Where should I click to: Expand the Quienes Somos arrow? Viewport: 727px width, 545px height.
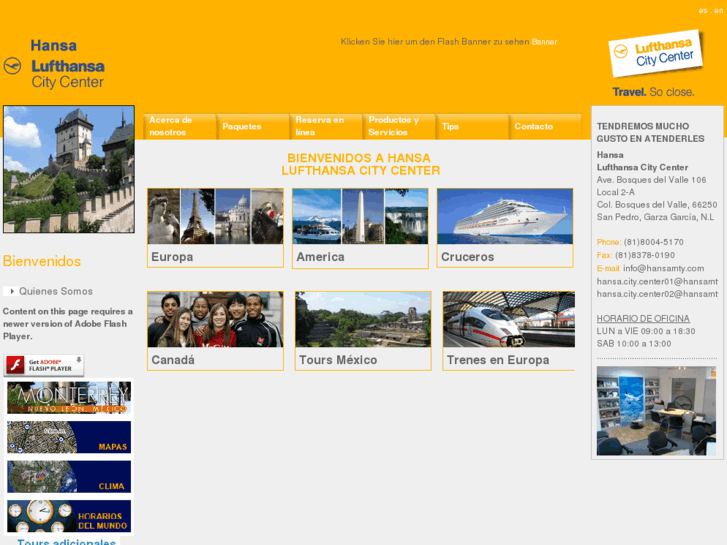pyautogui.click(x=12, y=291)
